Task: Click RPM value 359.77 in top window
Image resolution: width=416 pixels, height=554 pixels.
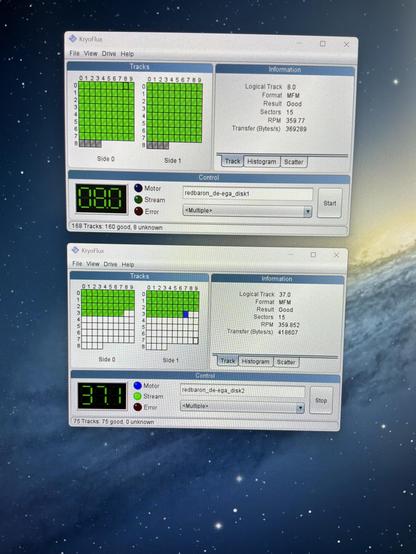Action: tap(295, 120)
